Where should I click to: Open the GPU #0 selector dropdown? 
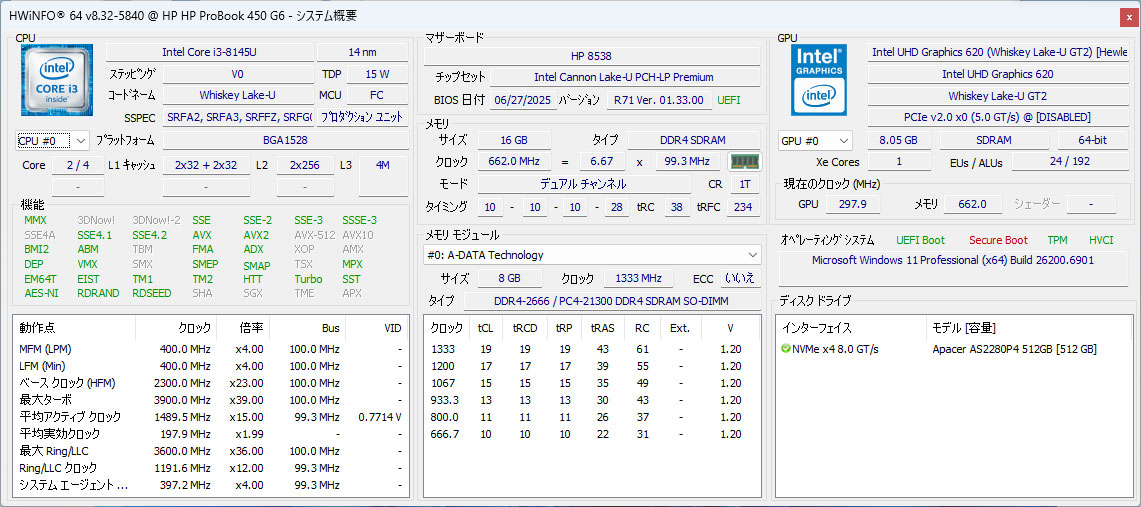[815, 141]
